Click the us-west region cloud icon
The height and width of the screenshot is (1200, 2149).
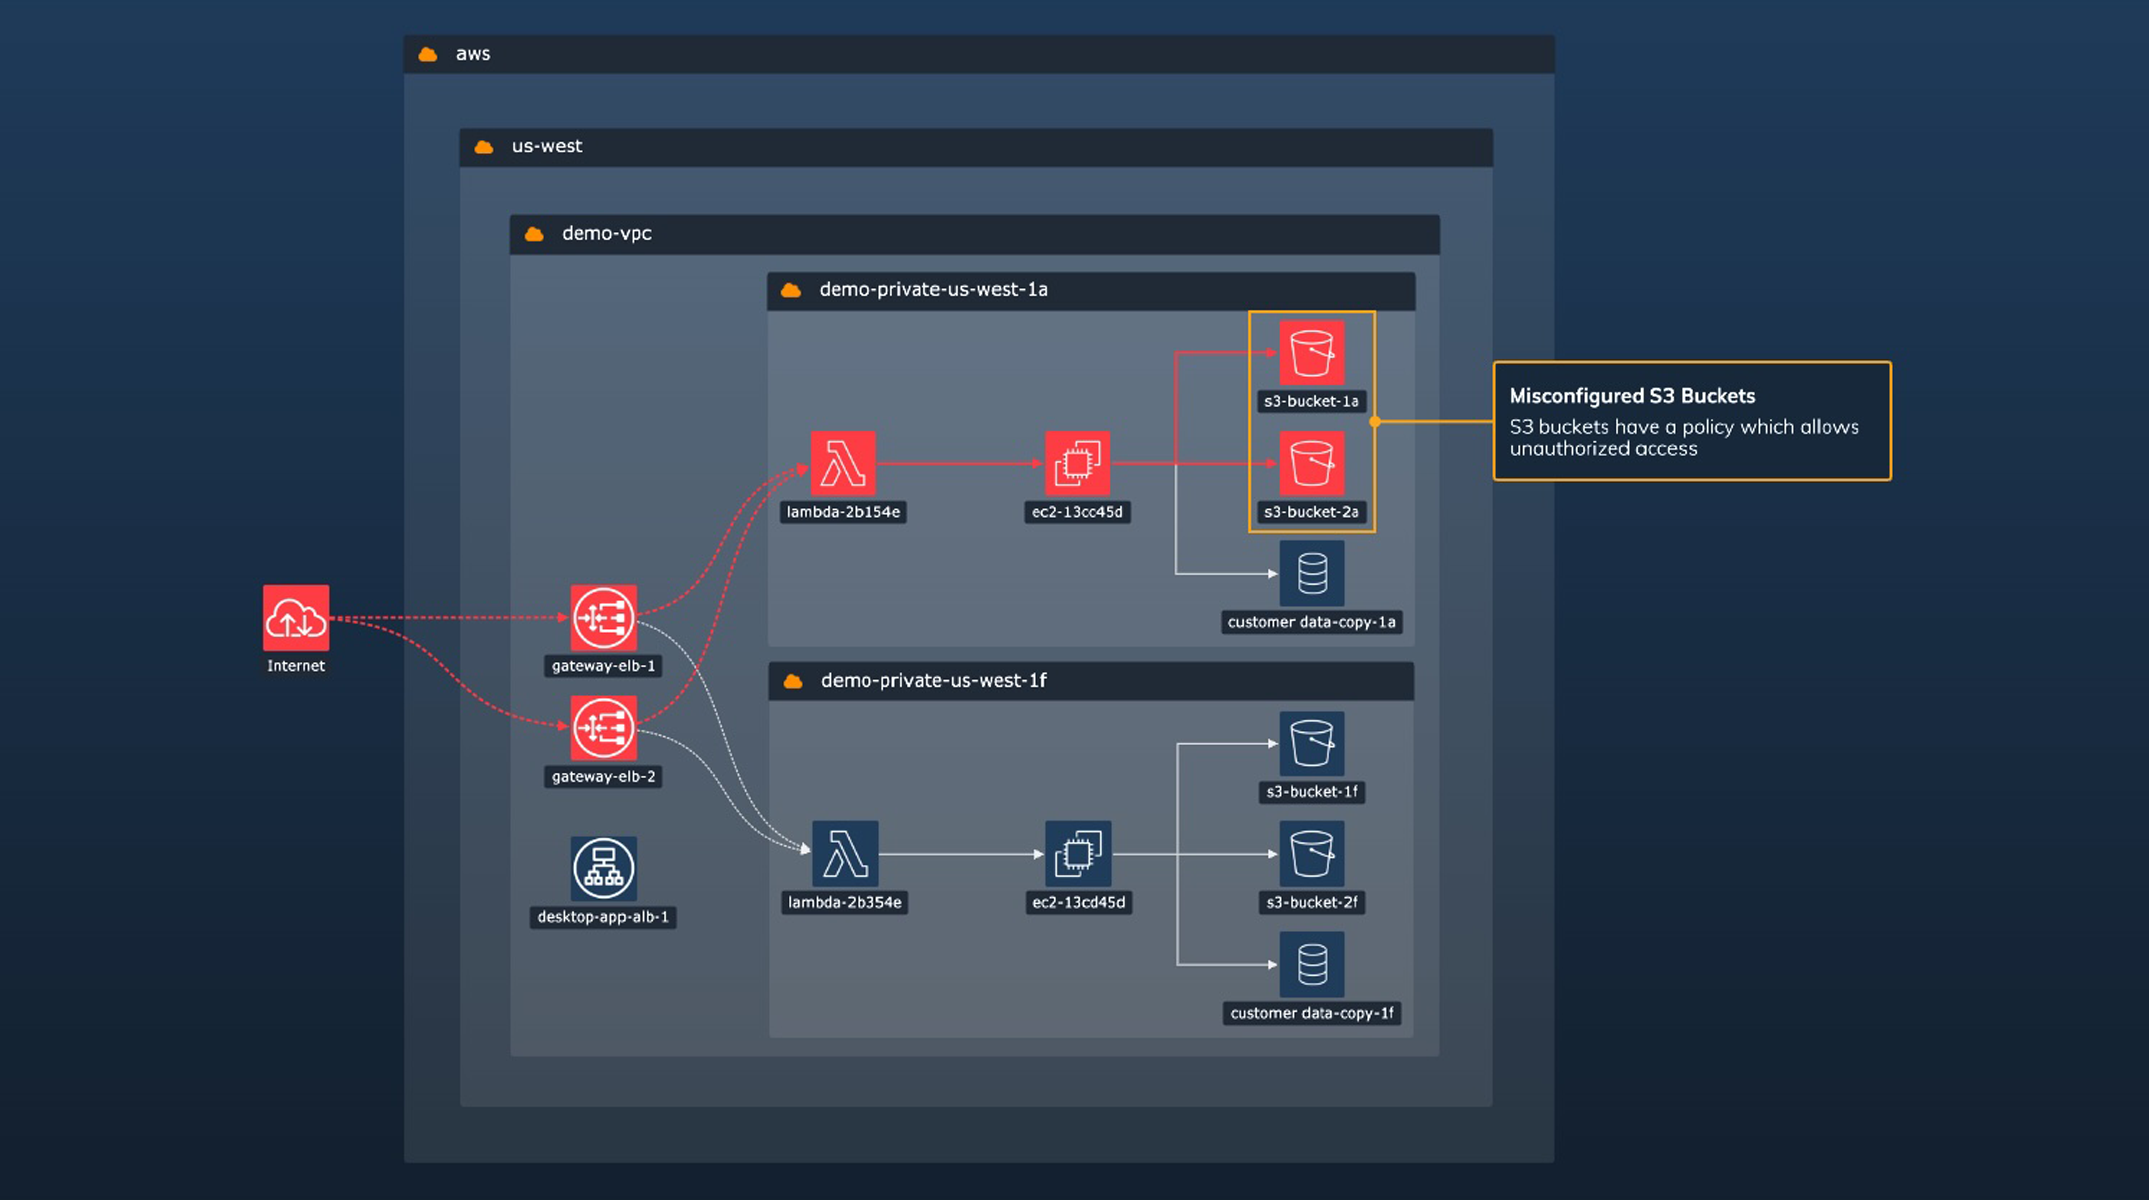click(x=484, y=147)
